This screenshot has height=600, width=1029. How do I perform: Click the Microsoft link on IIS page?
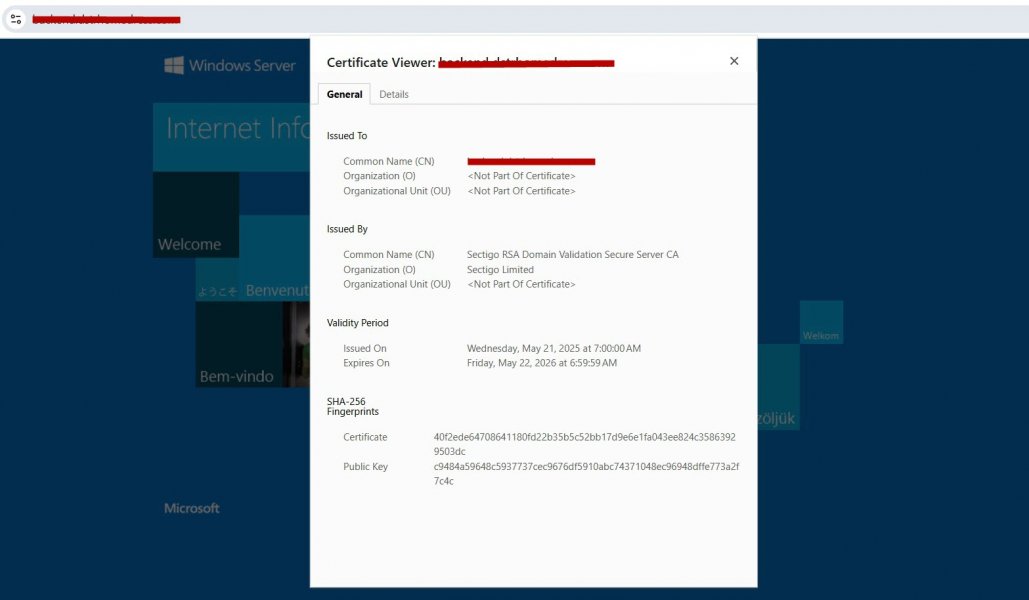coord(192,508)
